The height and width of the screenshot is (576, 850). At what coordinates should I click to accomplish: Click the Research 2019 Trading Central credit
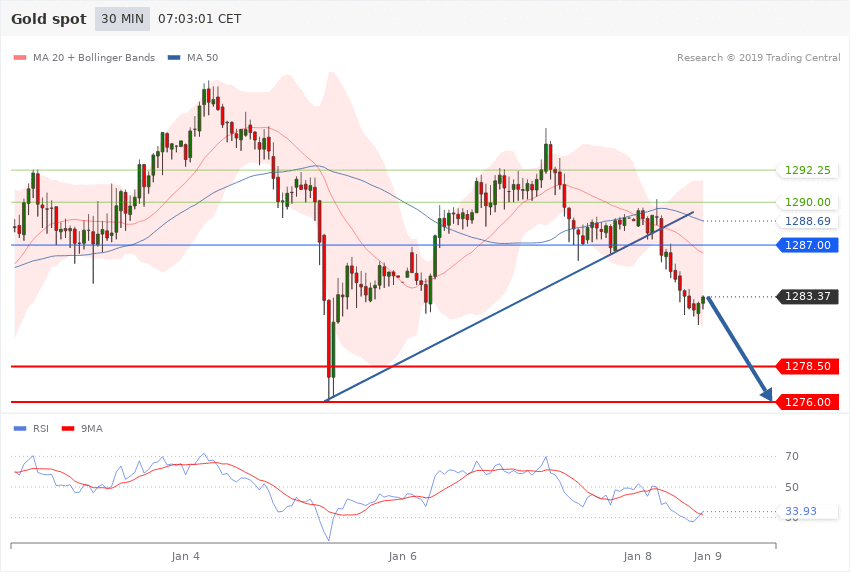[758, 57]
